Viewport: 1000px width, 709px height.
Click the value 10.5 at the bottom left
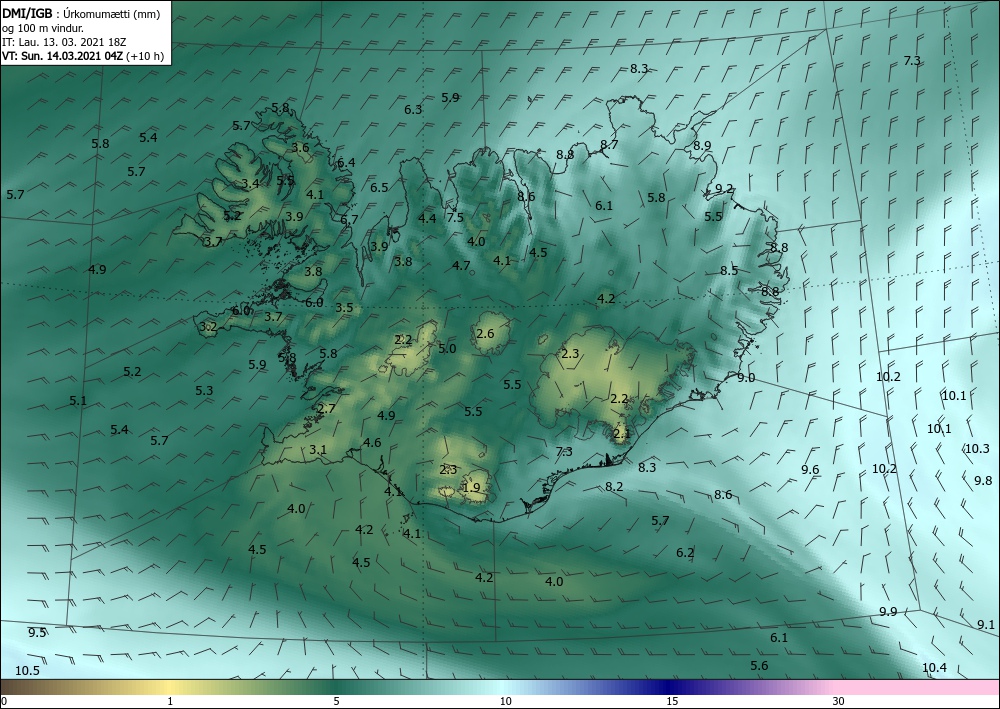click(27, 671)
